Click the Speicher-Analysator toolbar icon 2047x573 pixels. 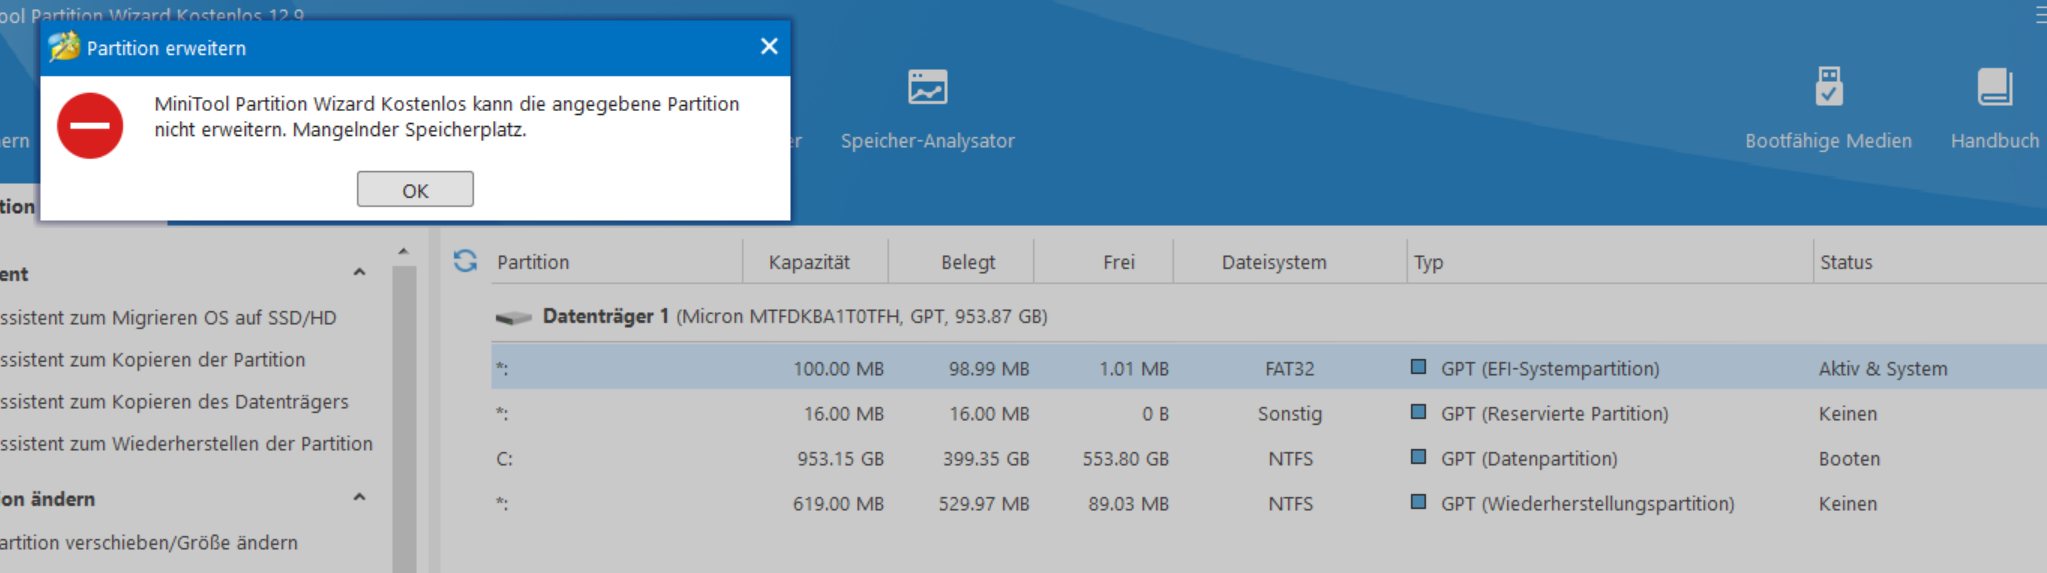927,88
